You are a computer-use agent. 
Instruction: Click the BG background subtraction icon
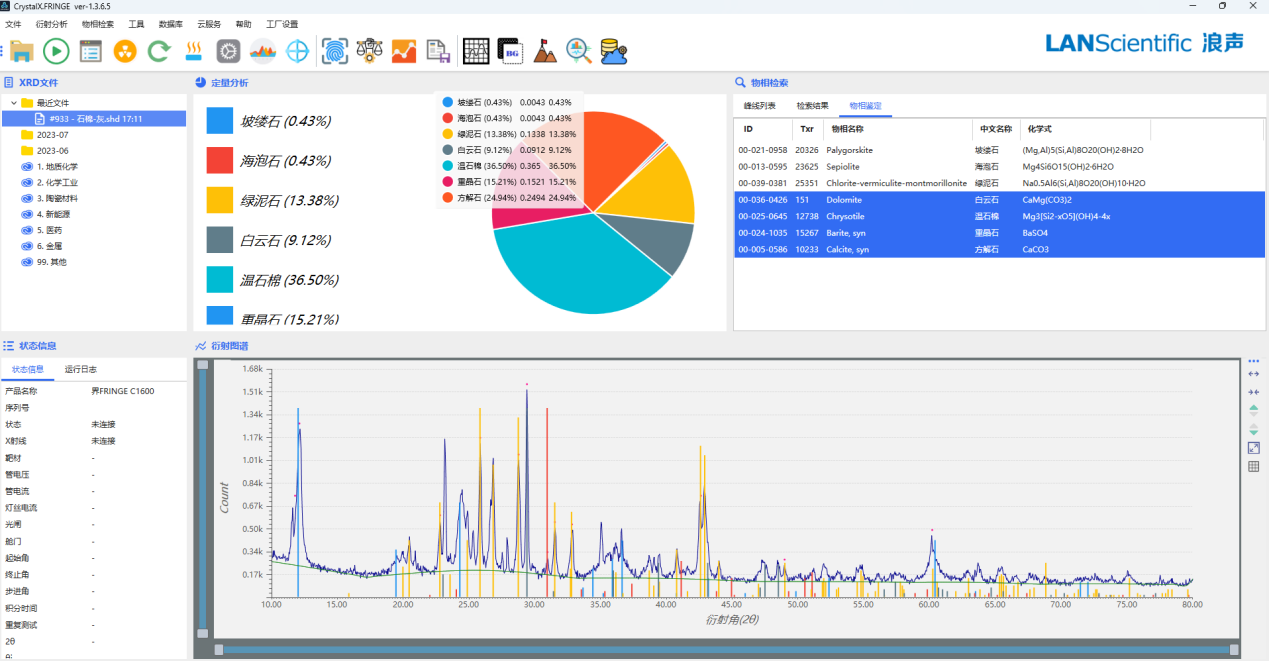click(511, 51)
